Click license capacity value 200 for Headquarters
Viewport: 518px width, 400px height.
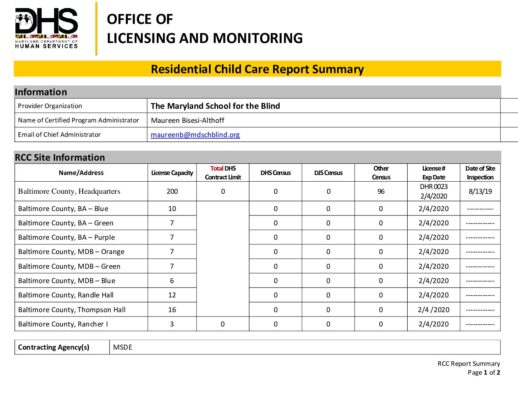[172, 191]
